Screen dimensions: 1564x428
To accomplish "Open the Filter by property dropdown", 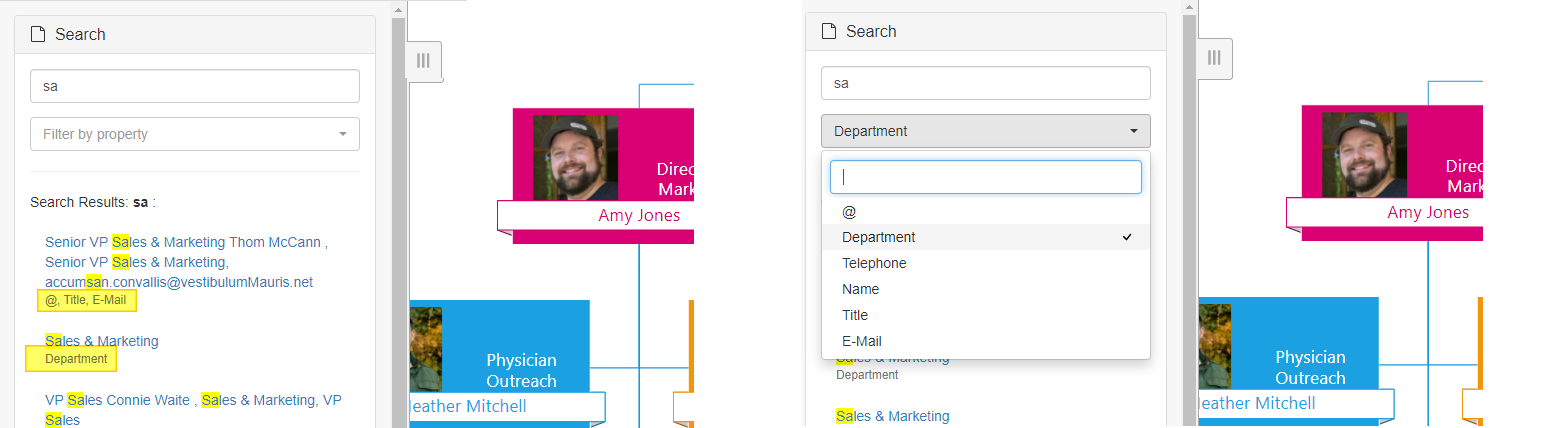I will (x=195, y=134).
